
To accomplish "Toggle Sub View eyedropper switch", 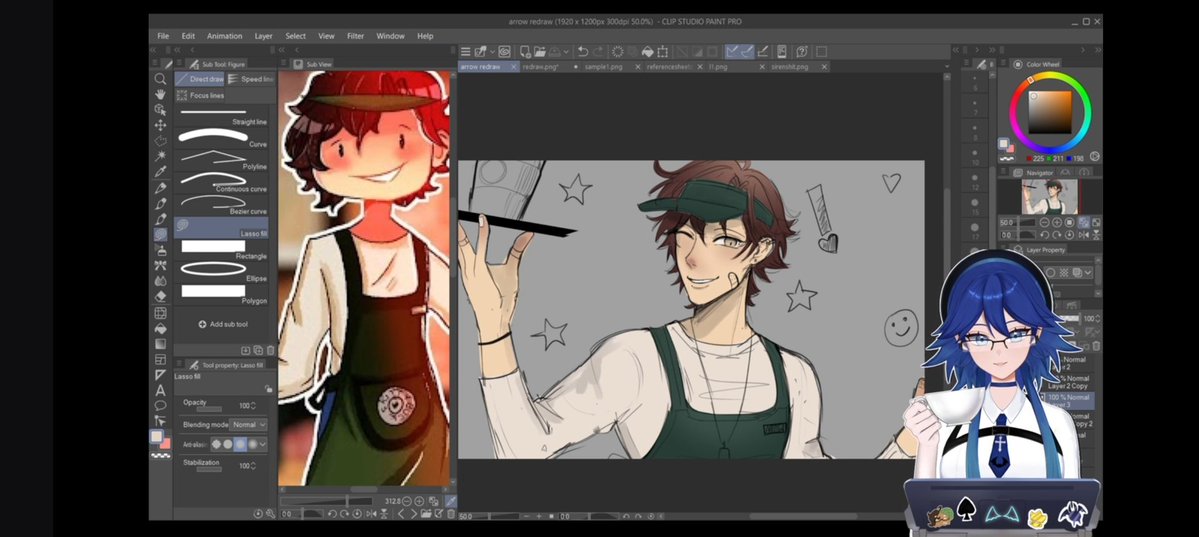I will [x=451, y=501].
